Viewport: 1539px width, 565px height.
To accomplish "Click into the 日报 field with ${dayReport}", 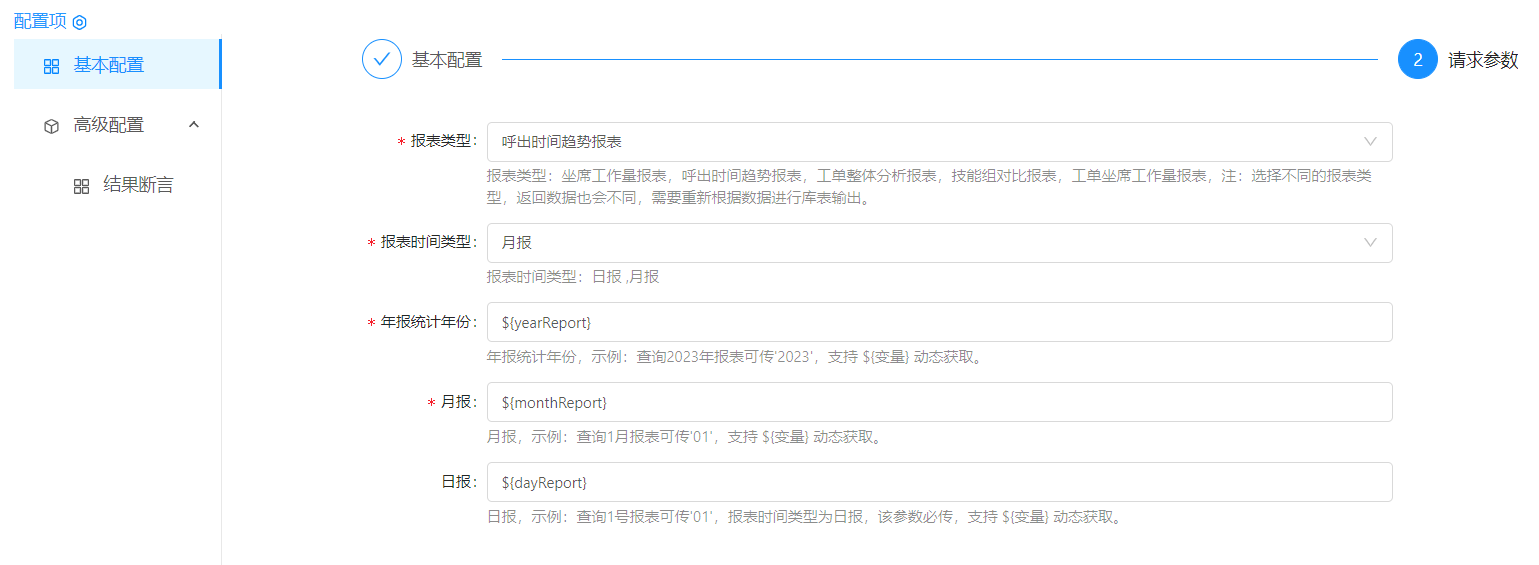I will click(x=938, y=482).
